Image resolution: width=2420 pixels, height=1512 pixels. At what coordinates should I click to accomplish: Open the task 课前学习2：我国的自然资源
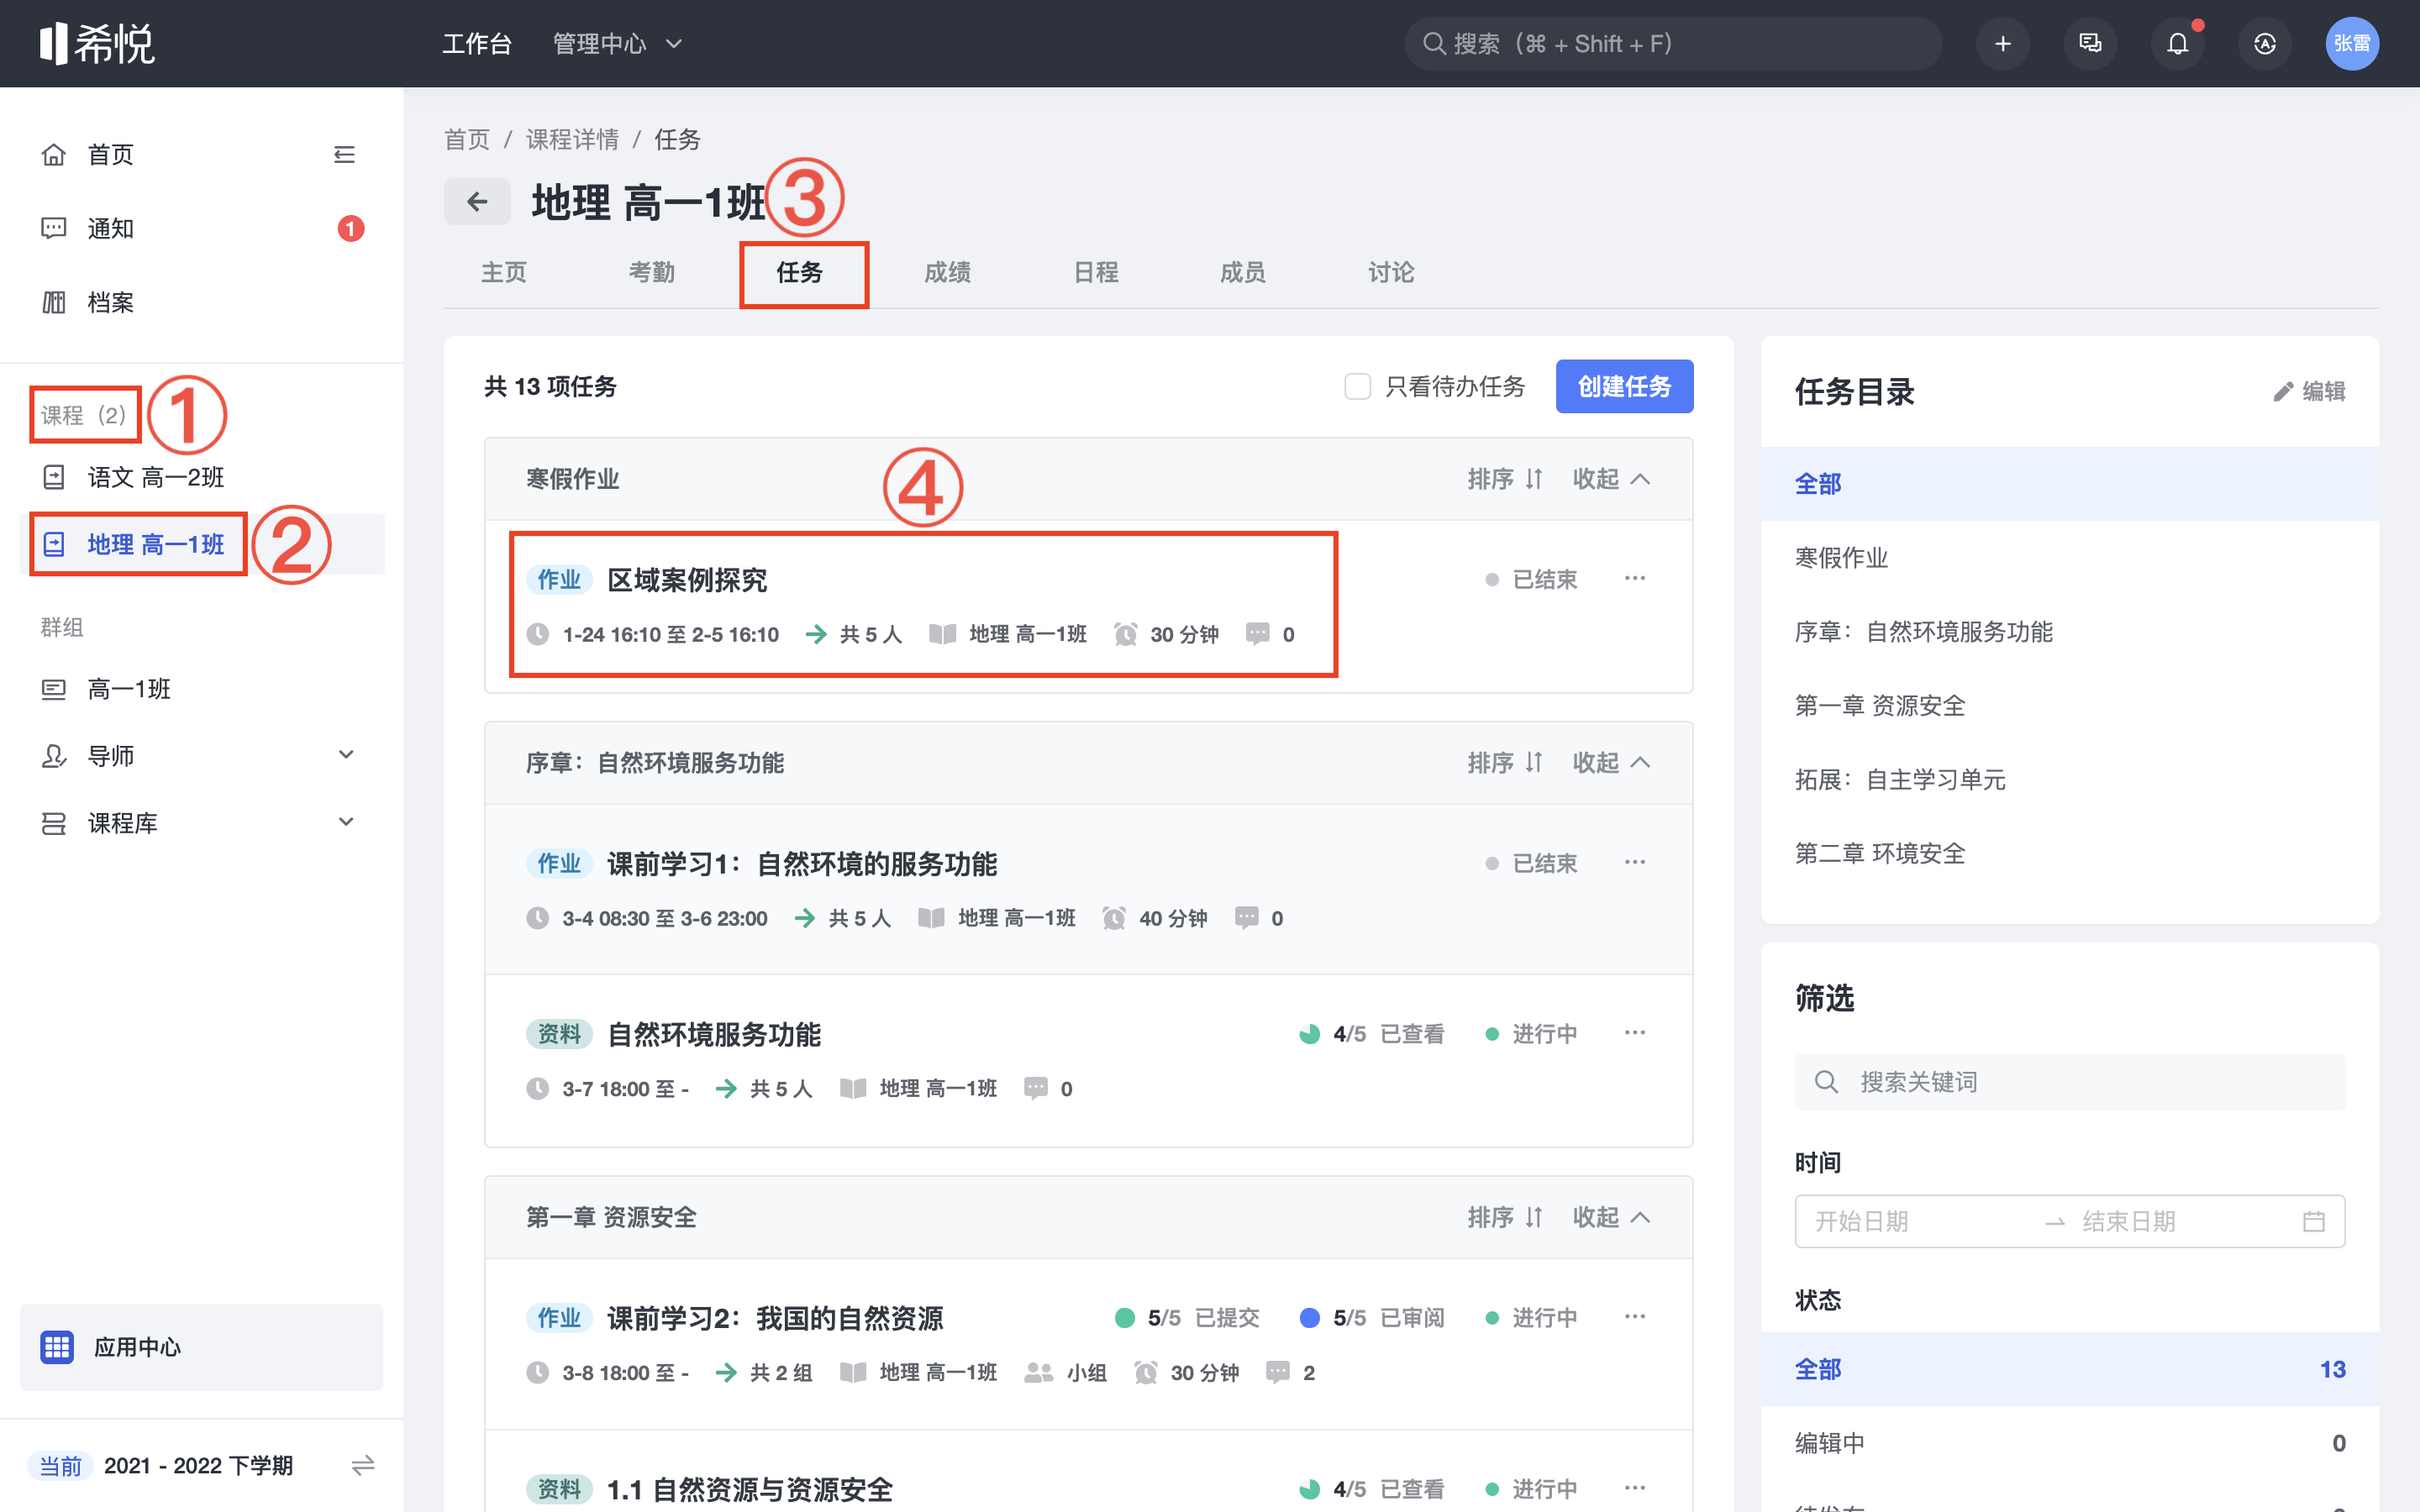click(775, 1318)
